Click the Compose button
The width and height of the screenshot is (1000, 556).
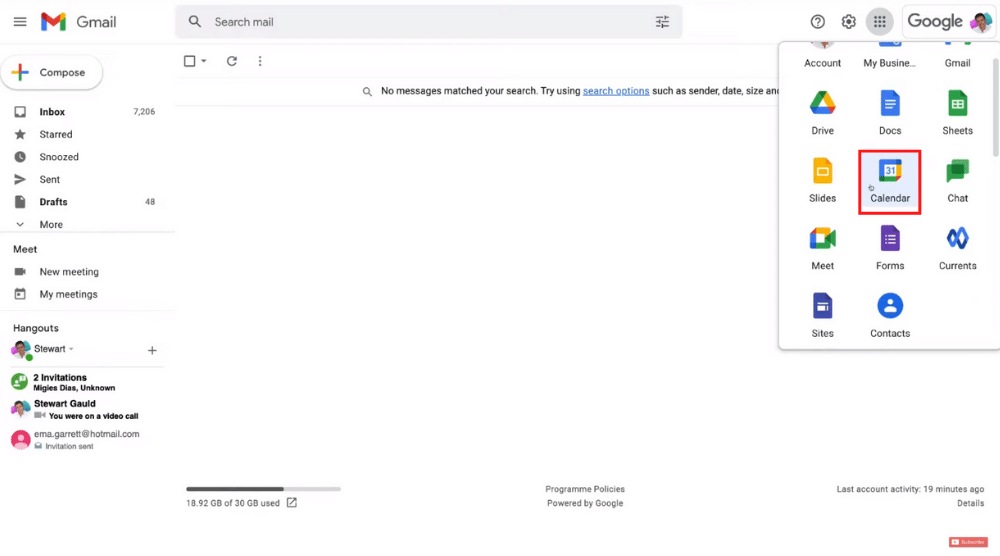pos(52,73)
